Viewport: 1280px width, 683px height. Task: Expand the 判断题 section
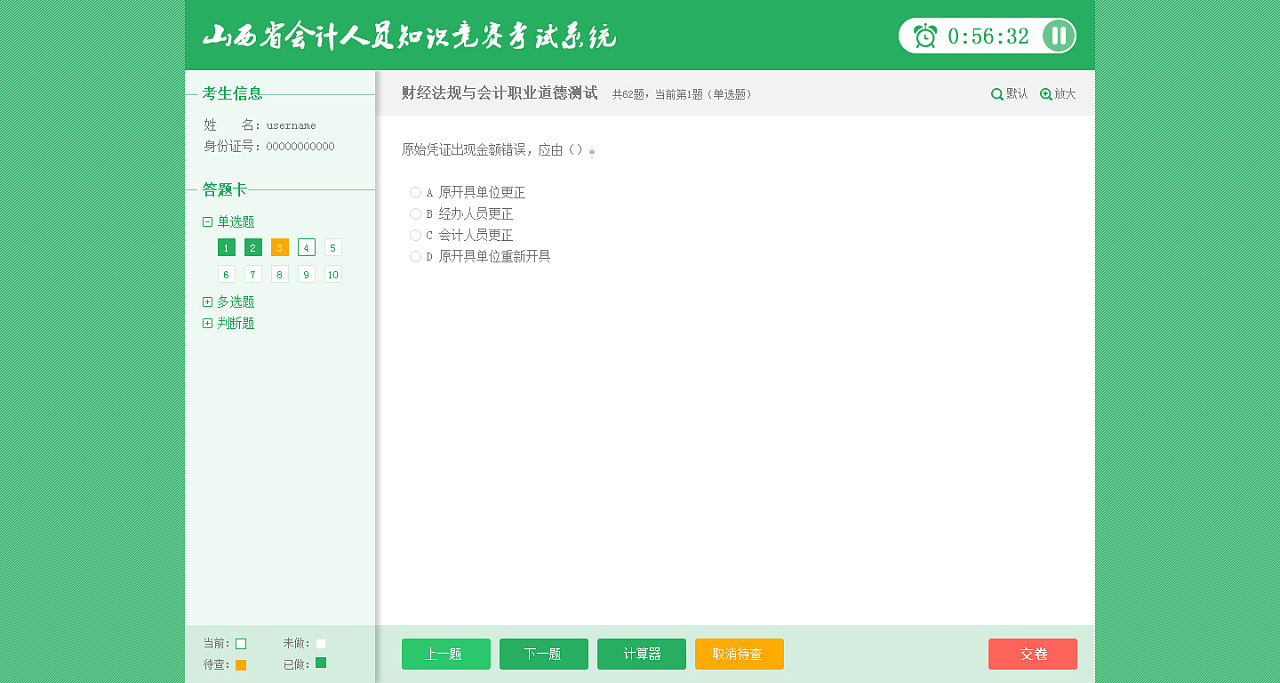point(207,323)
